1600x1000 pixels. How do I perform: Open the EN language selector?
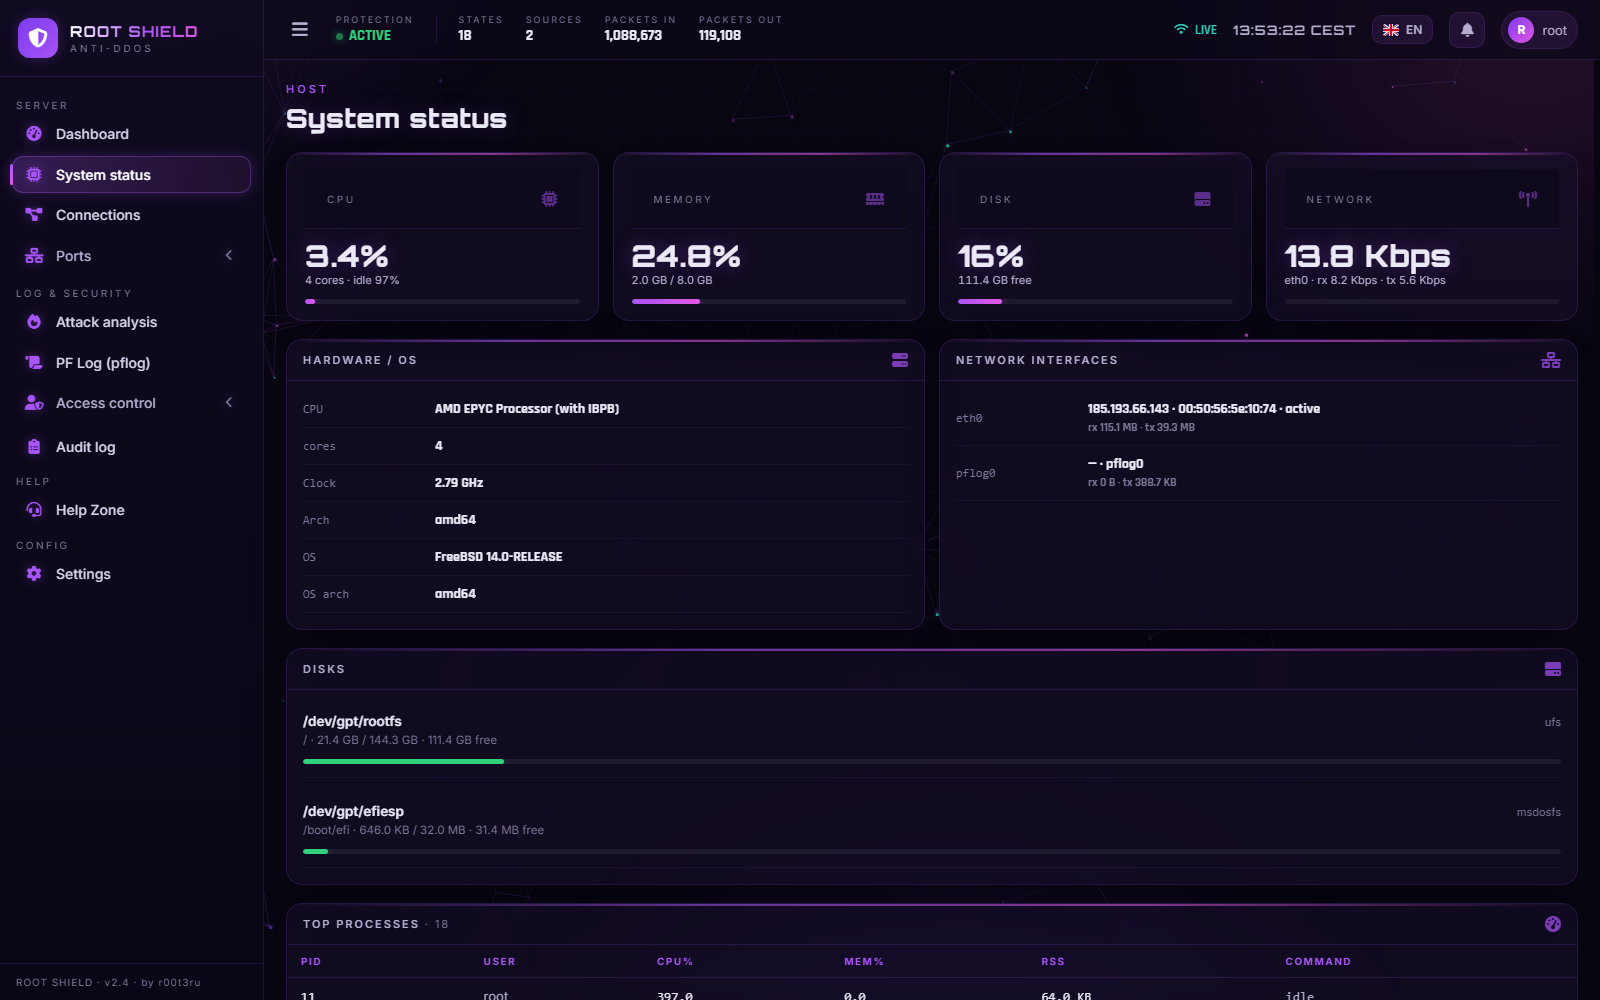click(1402, 30)
